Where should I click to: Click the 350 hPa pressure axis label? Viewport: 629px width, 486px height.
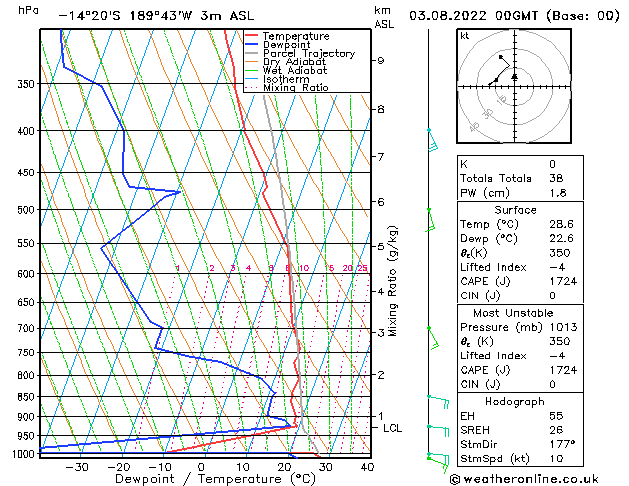26,84
